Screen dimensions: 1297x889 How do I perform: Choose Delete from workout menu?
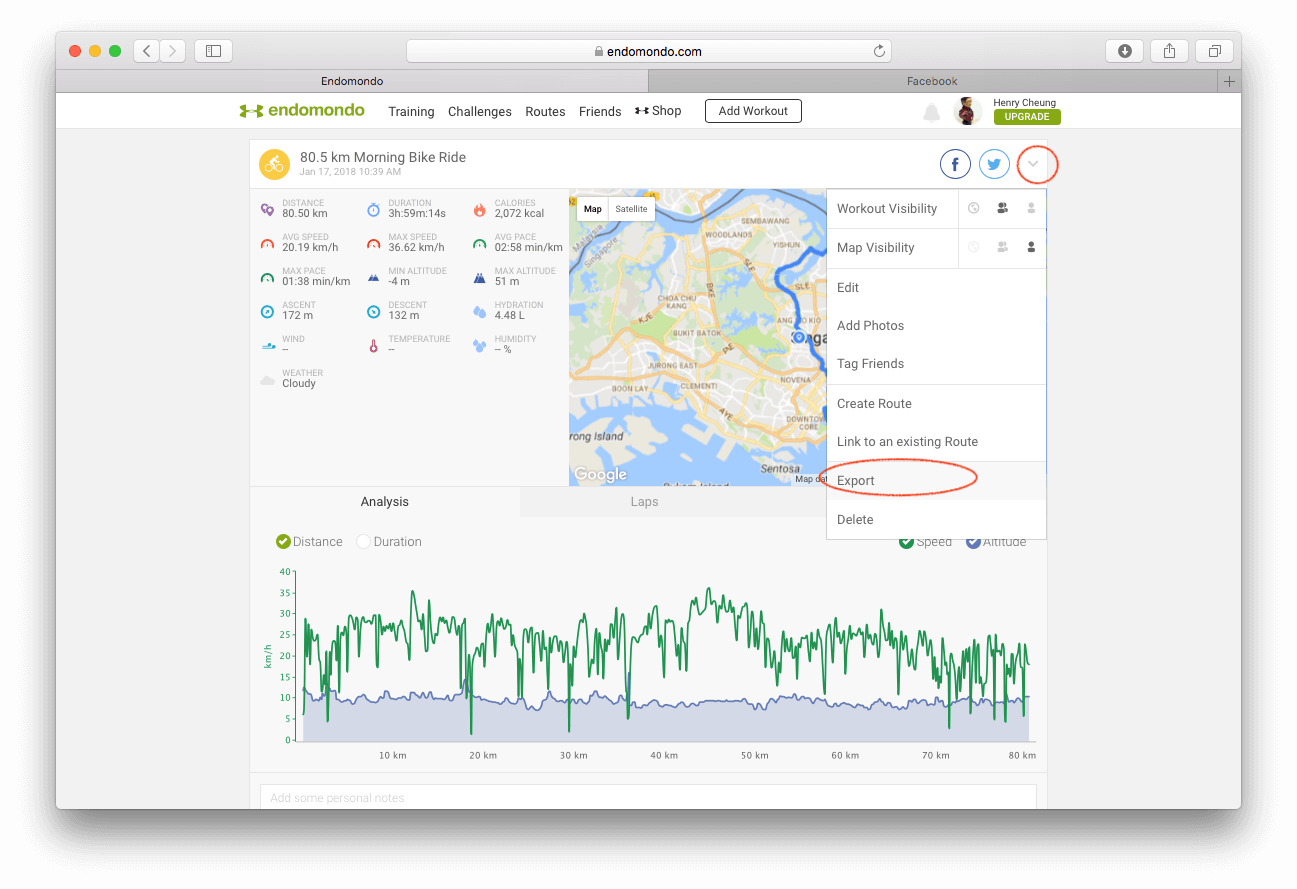point(936,519)
